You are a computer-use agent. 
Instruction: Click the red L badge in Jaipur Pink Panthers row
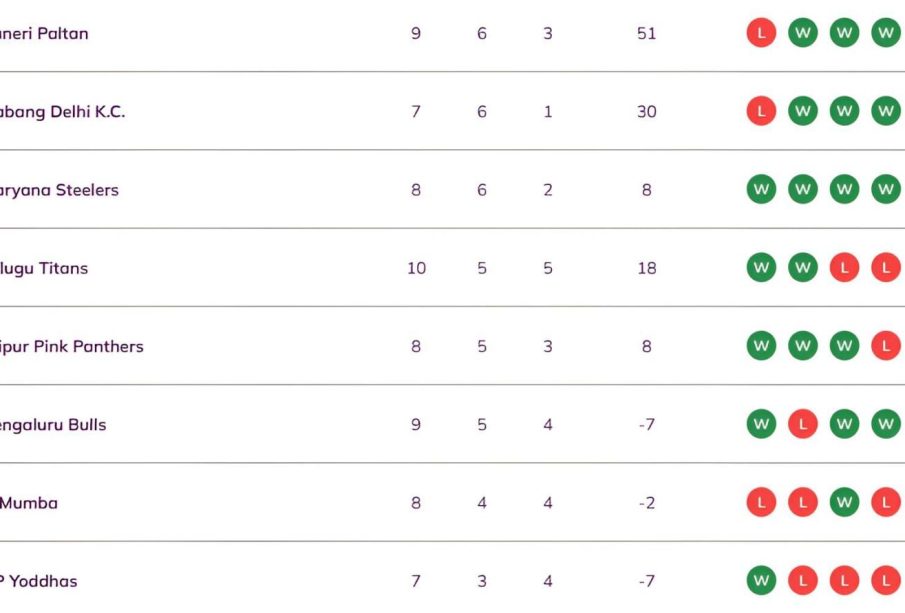pos(885,346)
